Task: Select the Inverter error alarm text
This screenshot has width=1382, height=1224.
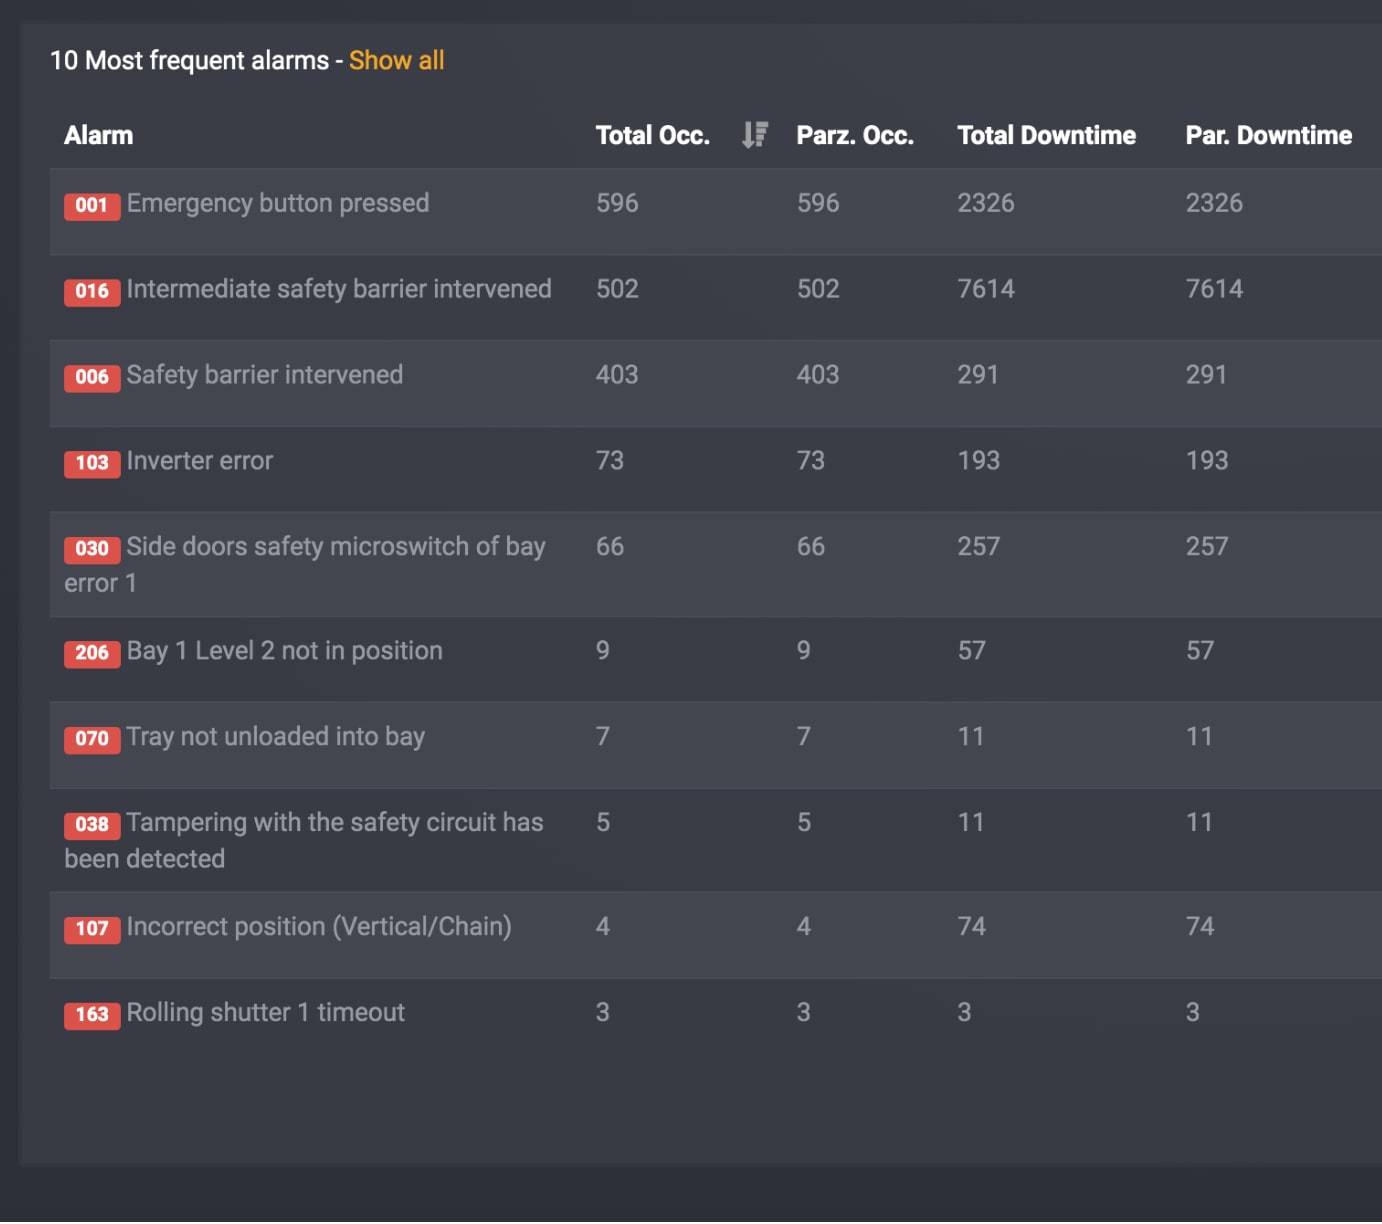Action: pos(200,461)
